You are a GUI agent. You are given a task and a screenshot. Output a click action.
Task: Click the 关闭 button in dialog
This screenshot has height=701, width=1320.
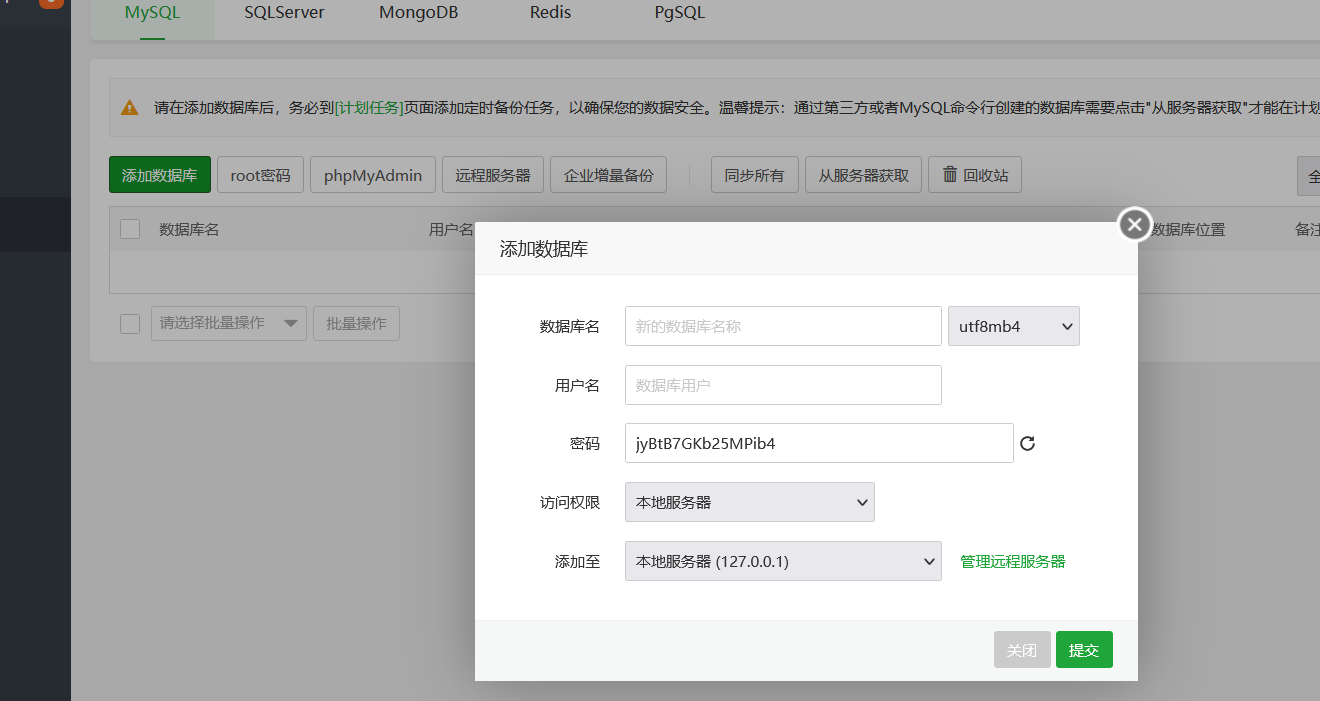[x=1022, y=650]
